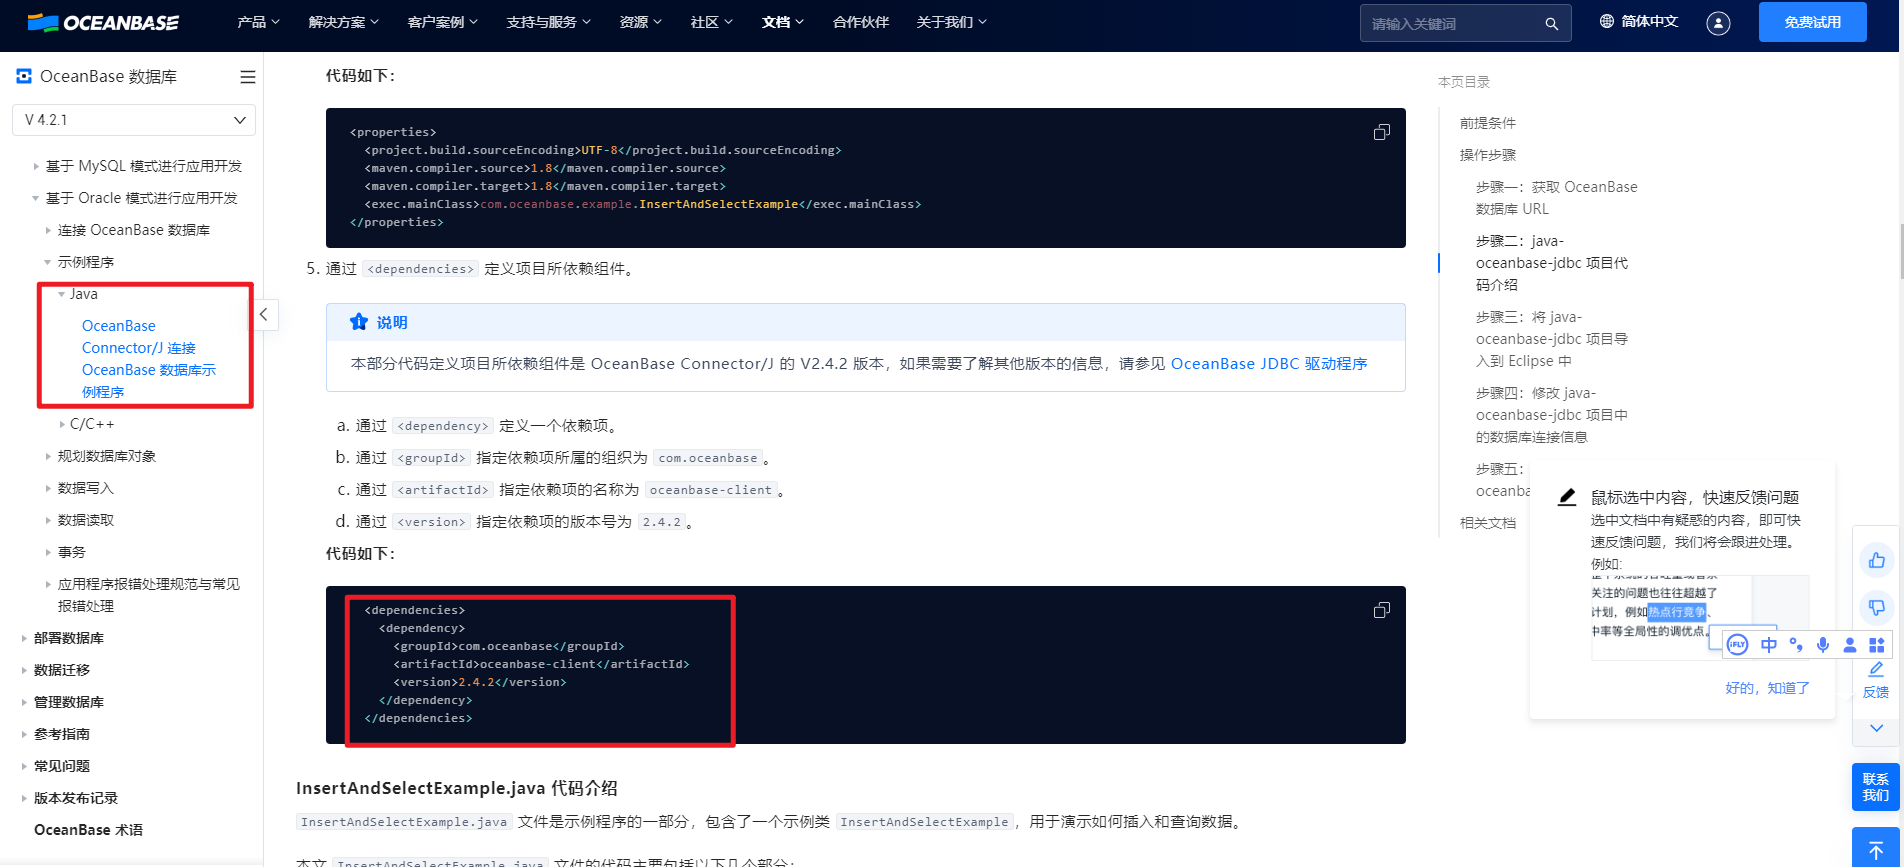Open the 资源 dropdown menu

641,22
